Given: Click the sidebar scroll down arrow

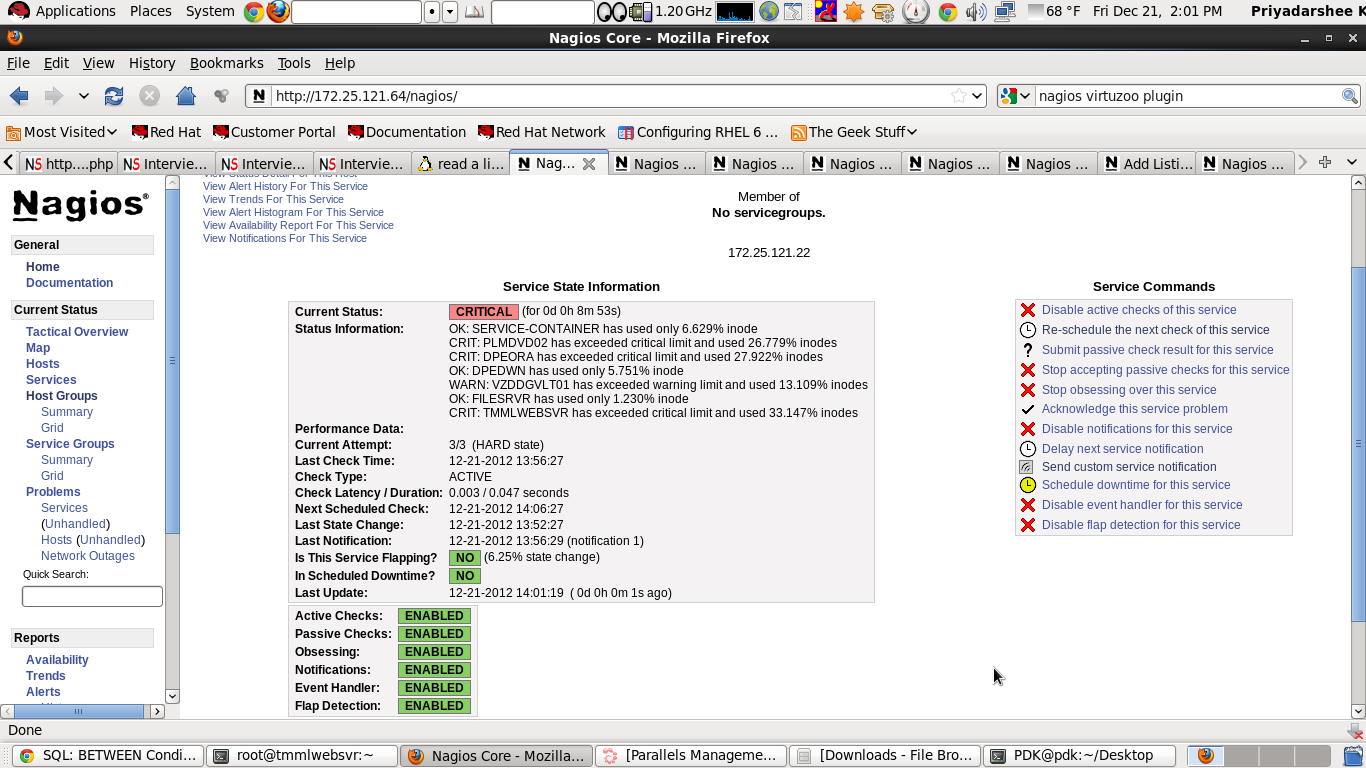Looking at the screenshot, I should pyautogui.click(x=172, y=696).
